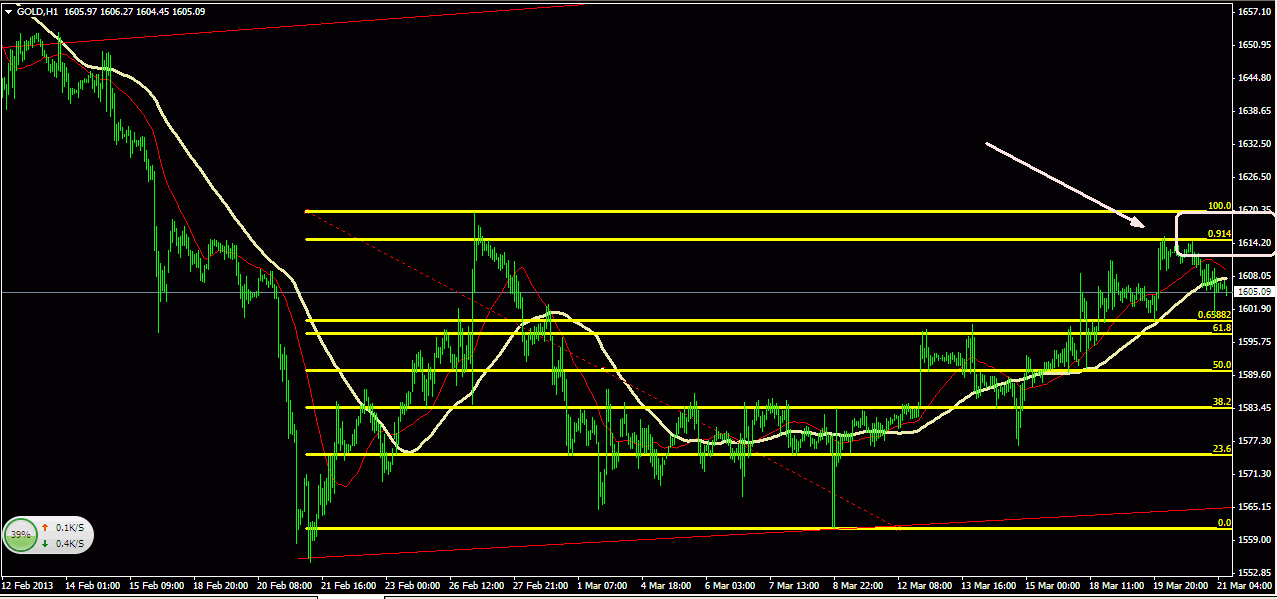Click price scale value 1614.20
This screenshot has height=599, width=1277.
tap(1254, 243)
